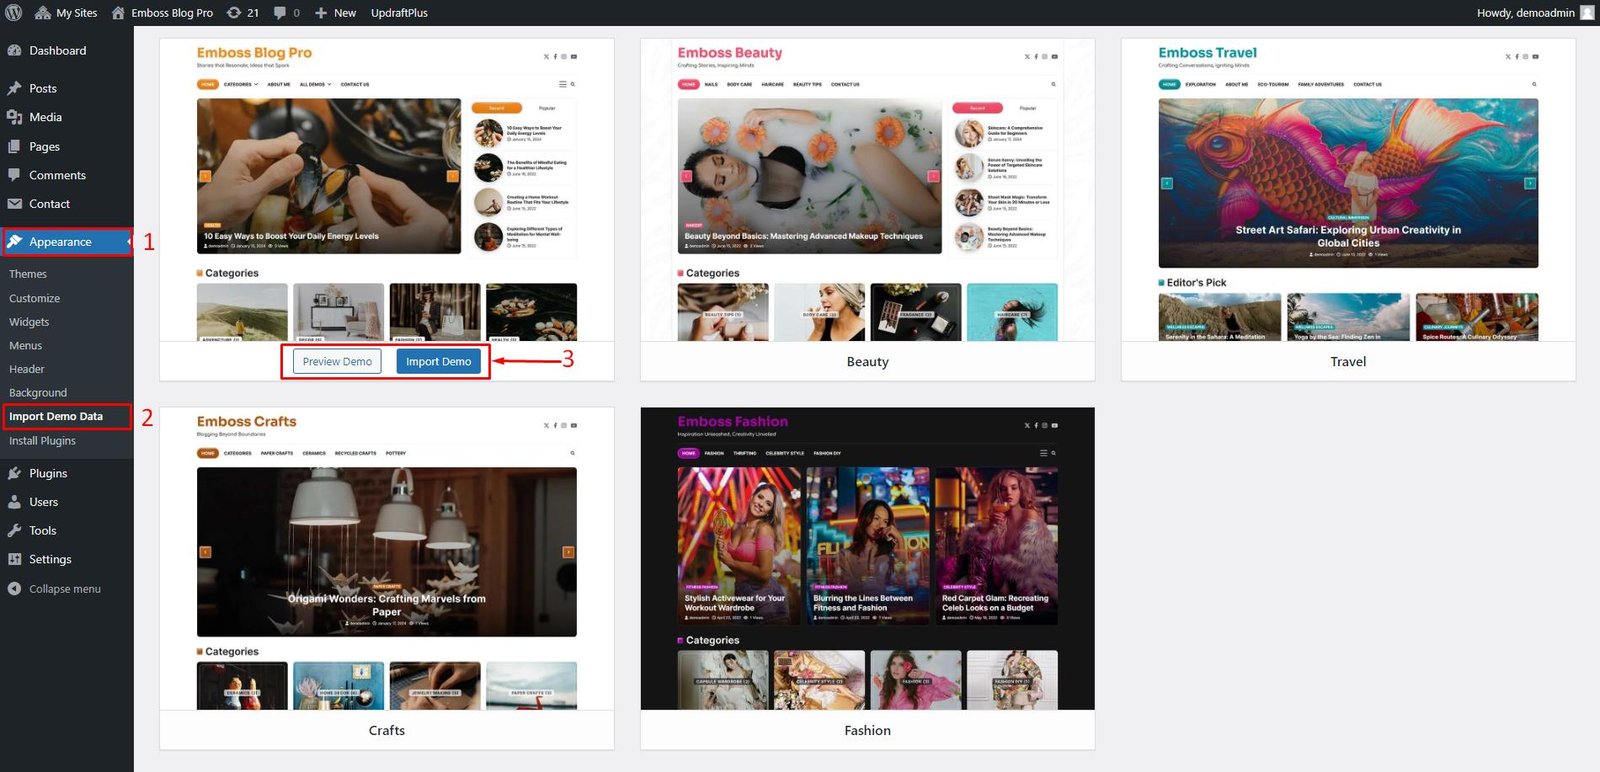This screenshot has height=772, width=1600.
Task: Open the comments bubble in admin bar
Action: (287, 13)
